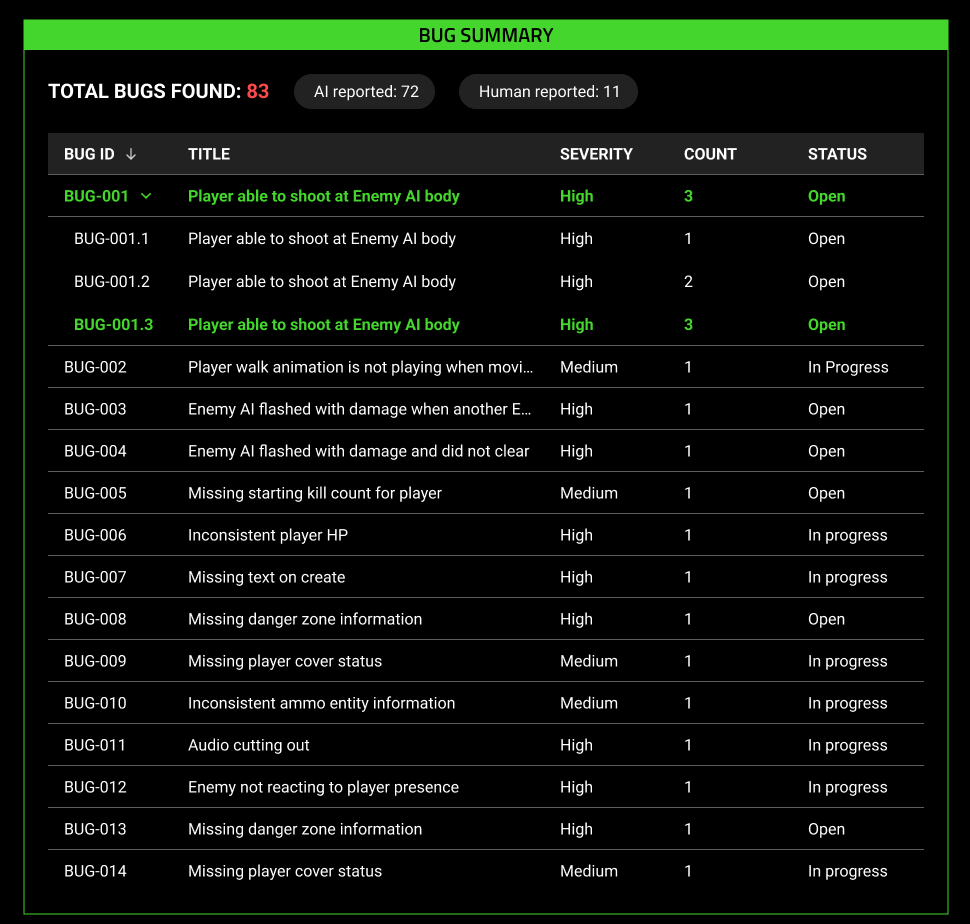This screenshot has height=924, width=970.
Task: Click BUG-013 title 'Missing danger zone information'
Action: coord(305,830)
